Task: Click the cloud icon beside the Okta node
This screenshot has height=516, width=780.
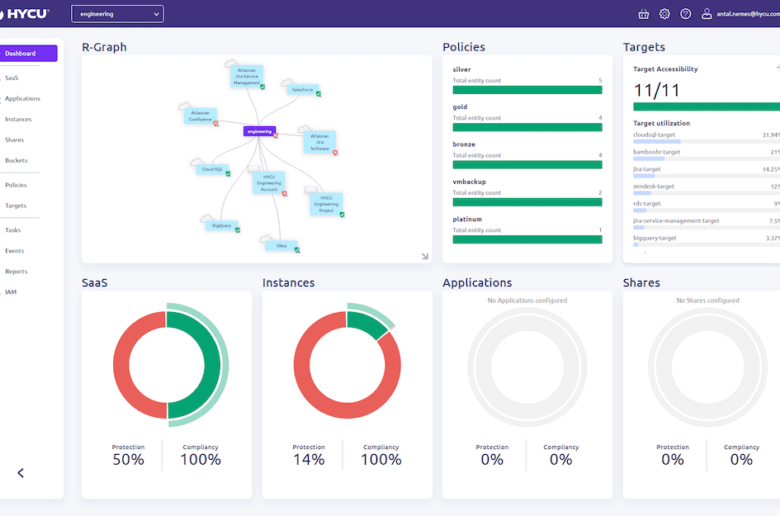Action: click(266, 239)
